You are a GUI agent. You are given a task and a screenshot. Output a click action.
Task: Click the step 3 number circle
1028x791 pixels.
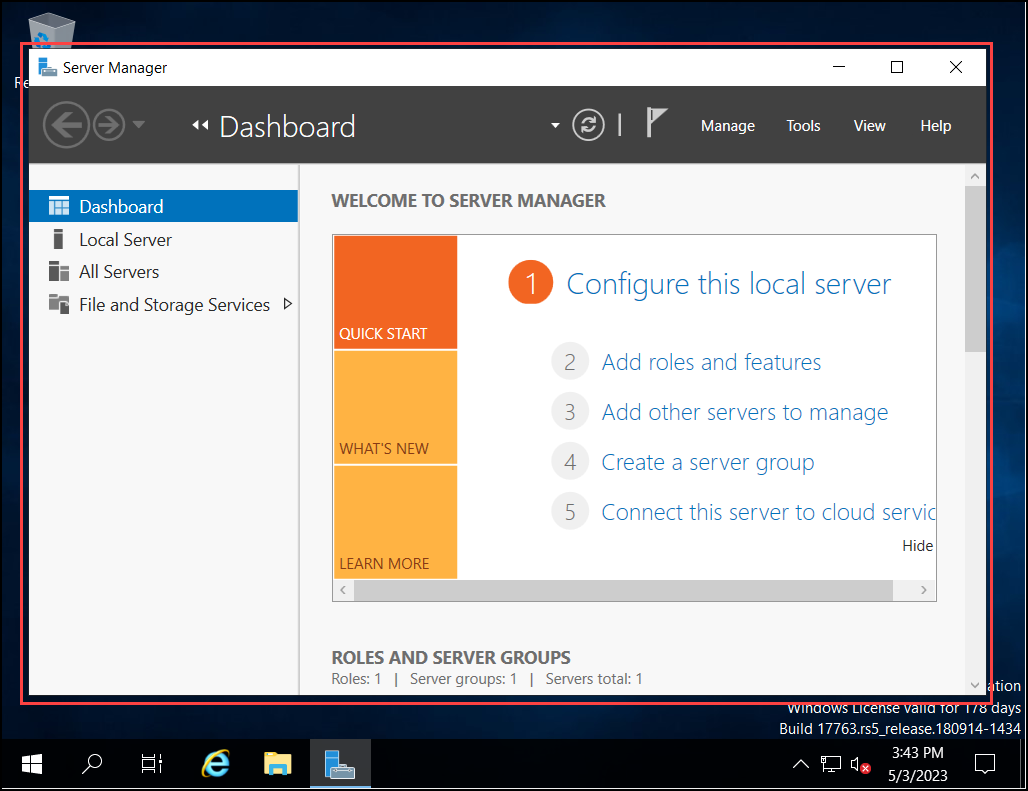pos(570,412)
